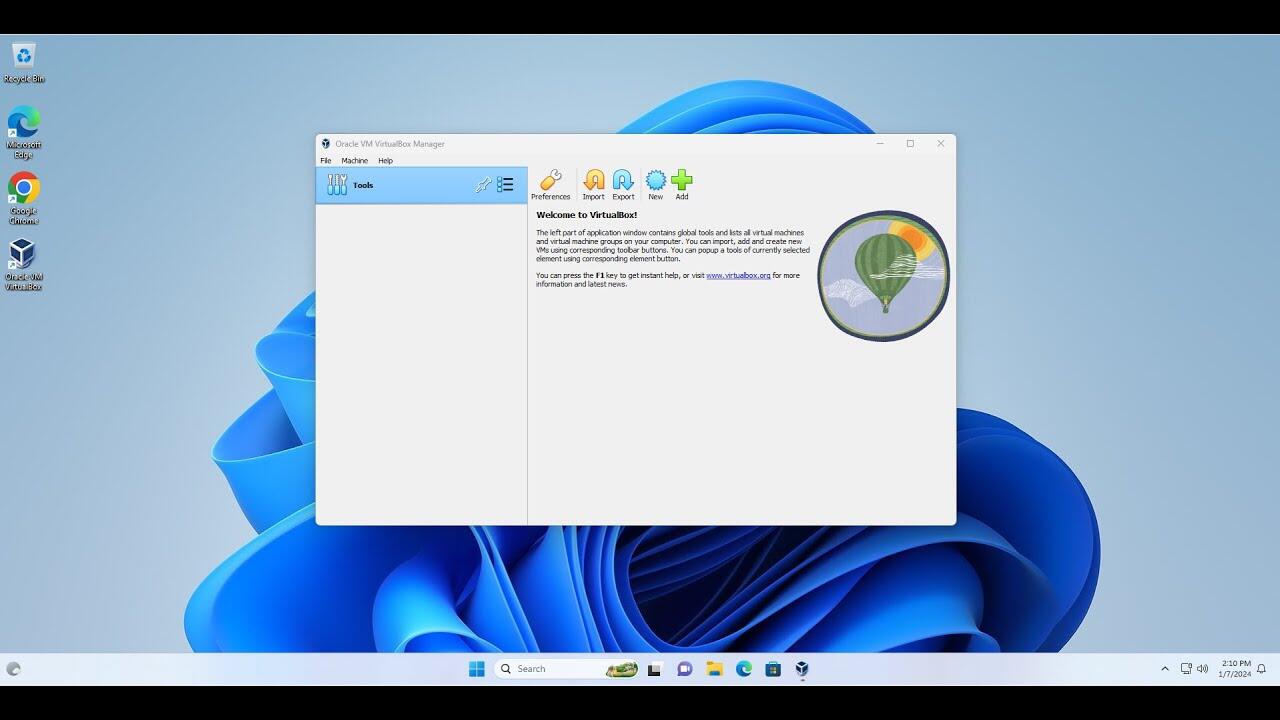
Task: Click the "Welcome to VirtualBox!" heading
Action: 586,215
